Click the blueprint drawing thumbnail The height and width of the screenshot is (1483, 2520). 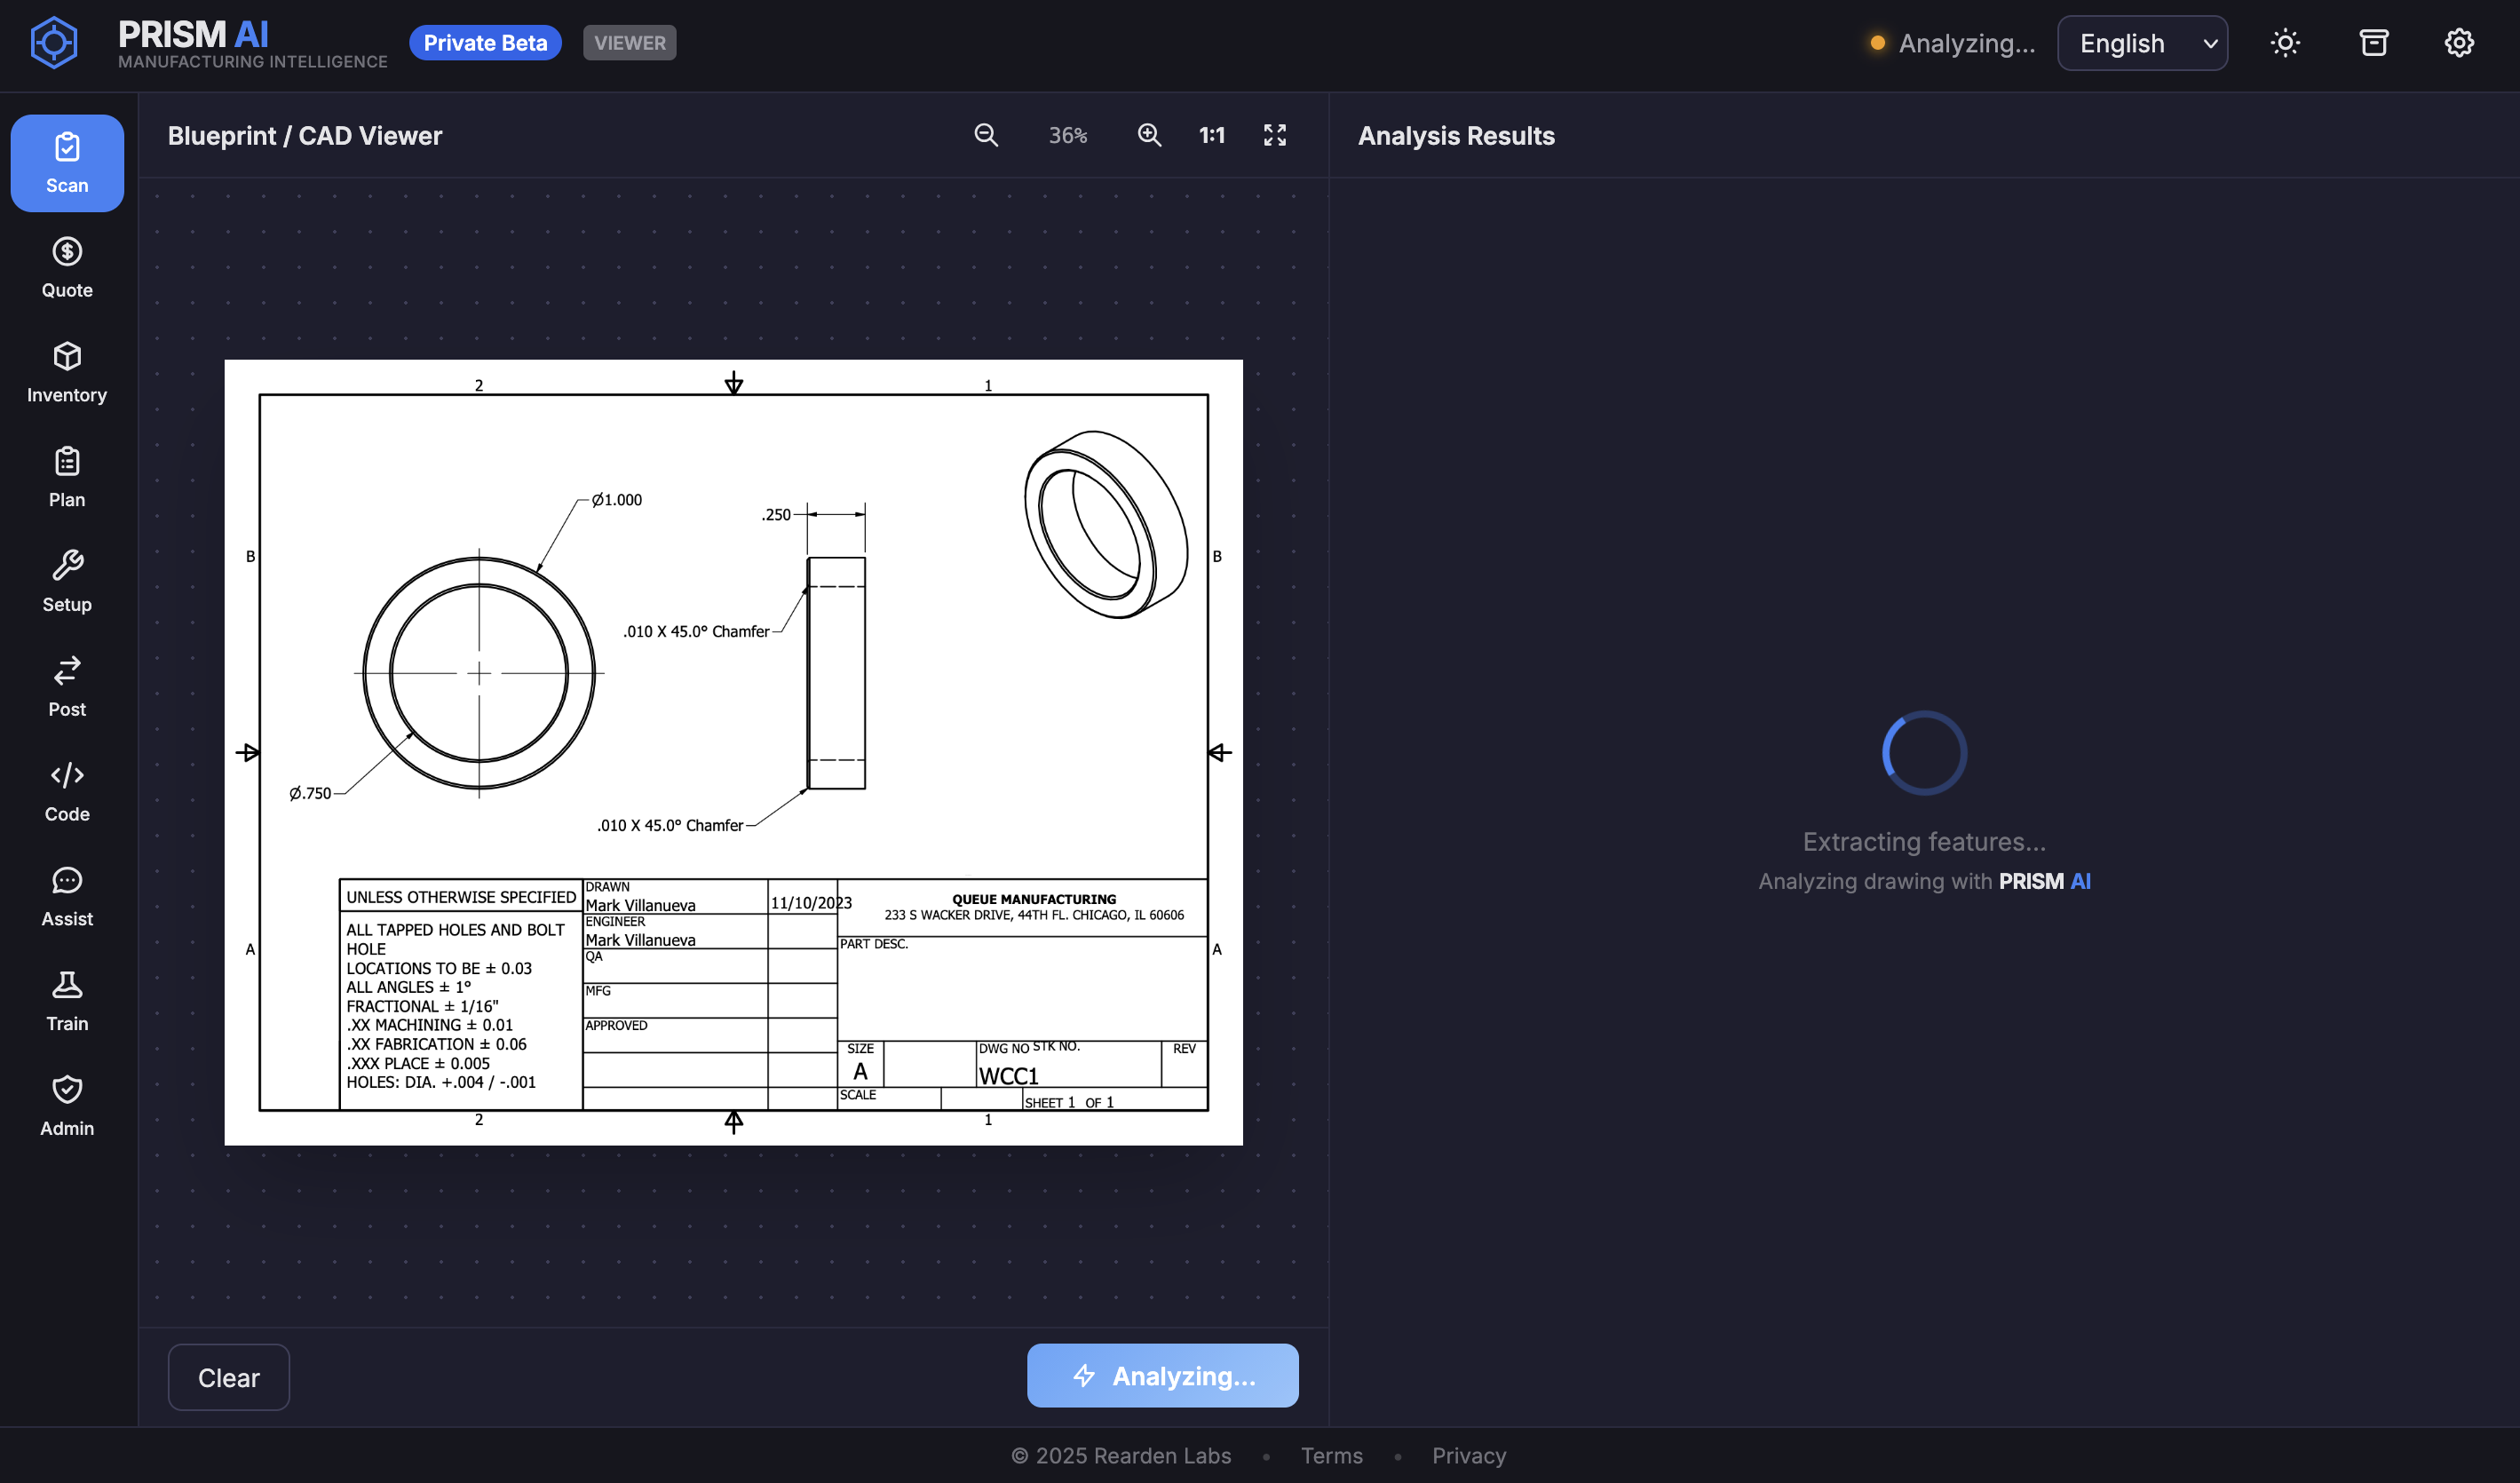pos(733,752)
